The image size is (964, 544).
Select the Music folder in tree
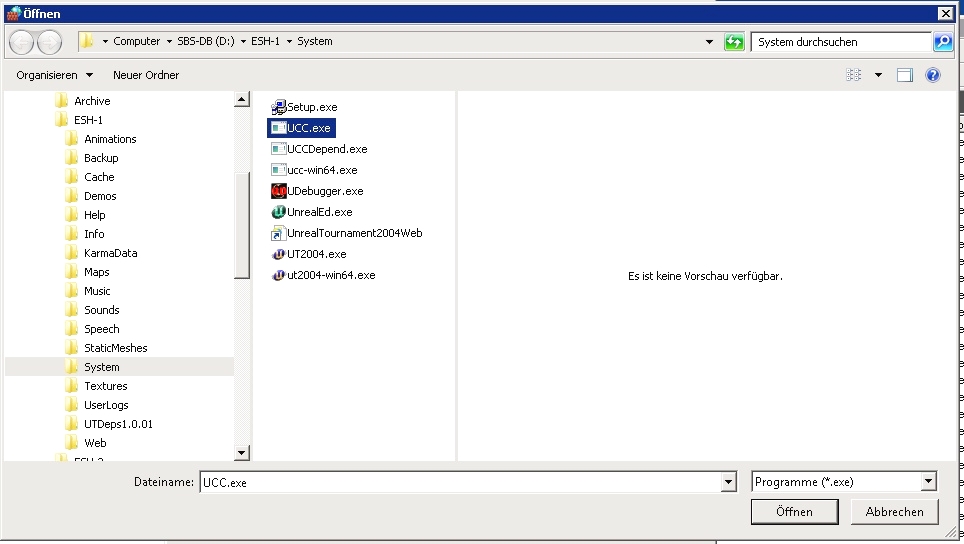97,291
